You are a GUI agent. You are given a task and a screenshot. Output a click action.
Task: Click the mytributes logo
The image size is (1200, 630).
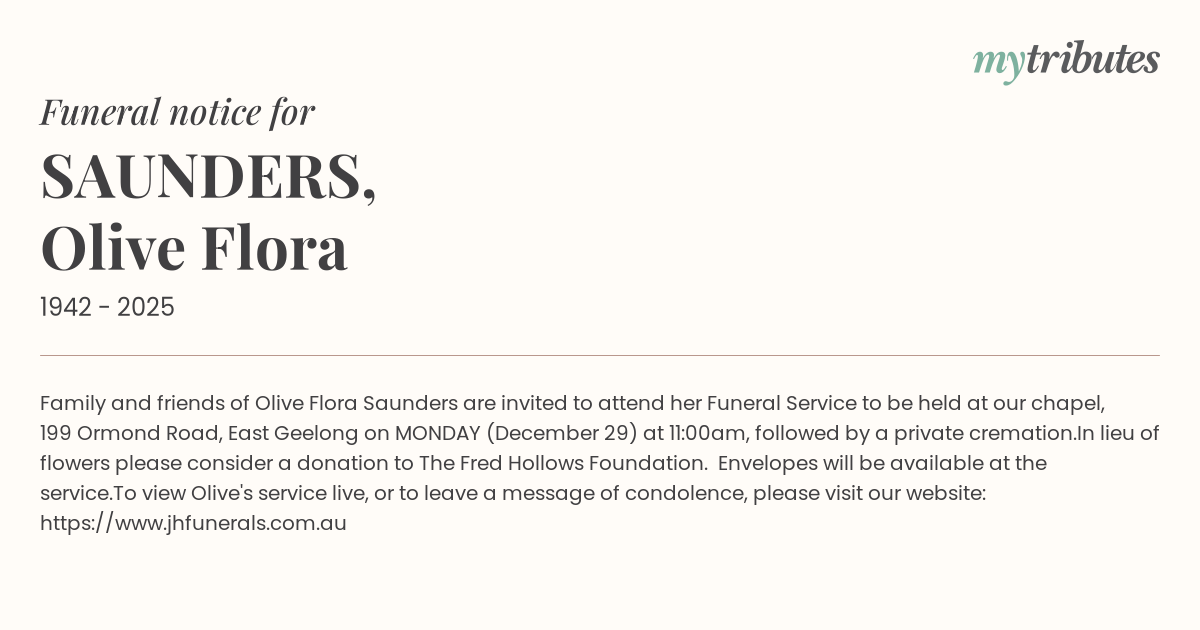(x=1066, y=60)
